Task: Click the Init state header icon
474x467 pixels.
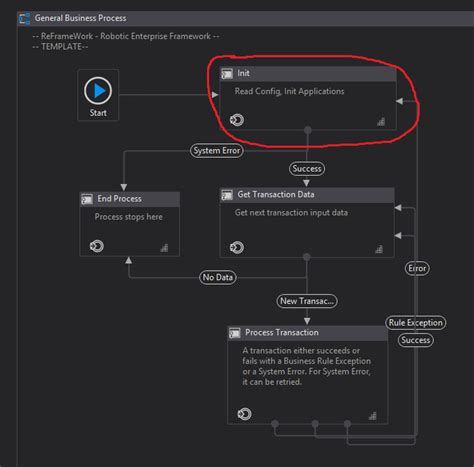Action: [227, 73]
